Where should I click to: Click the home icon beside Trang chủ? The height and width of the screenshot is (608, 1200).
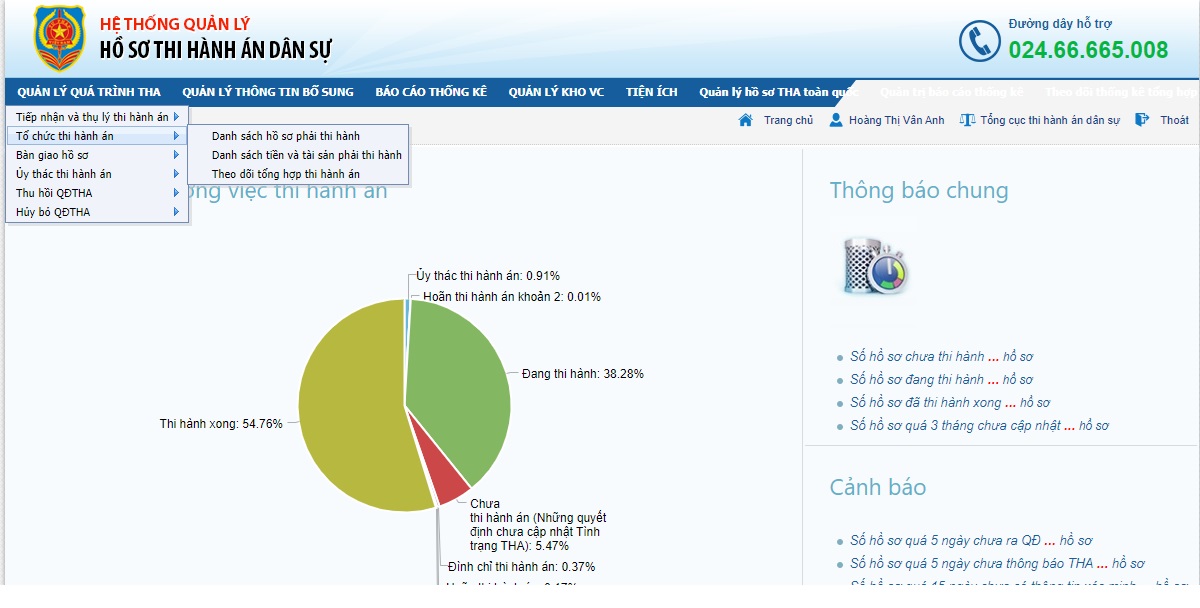(745, 120)
